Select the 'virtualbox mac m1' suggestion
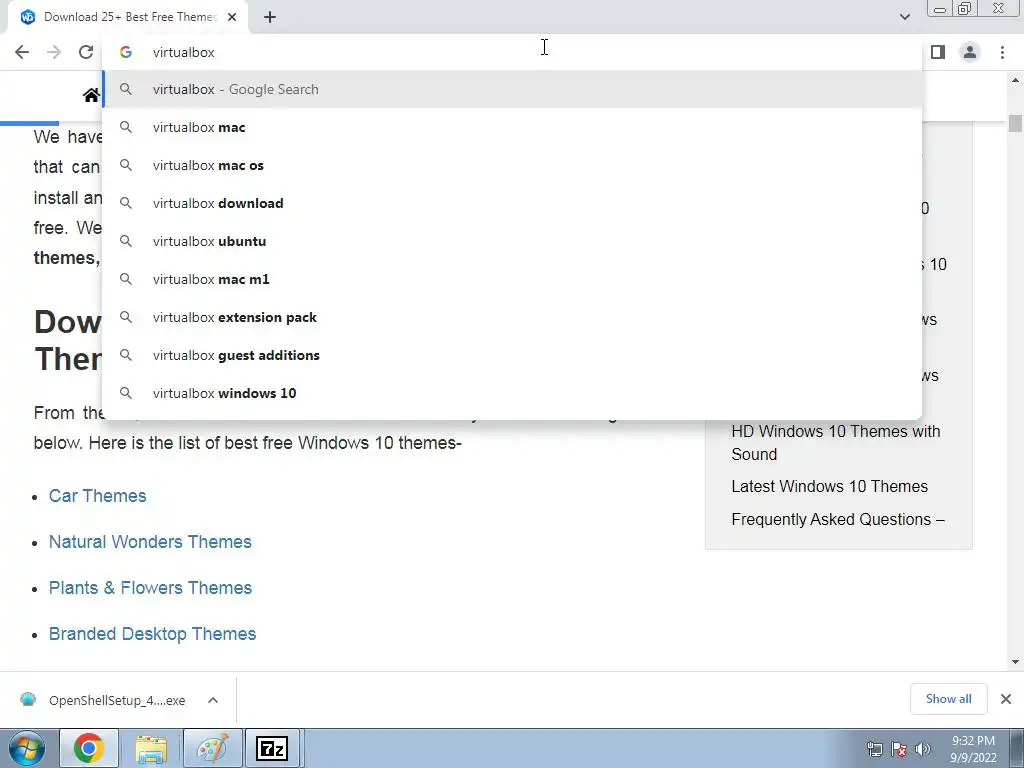Viewport: 1024px width, 768px height. pyautogui.click(x=512, y=279)
